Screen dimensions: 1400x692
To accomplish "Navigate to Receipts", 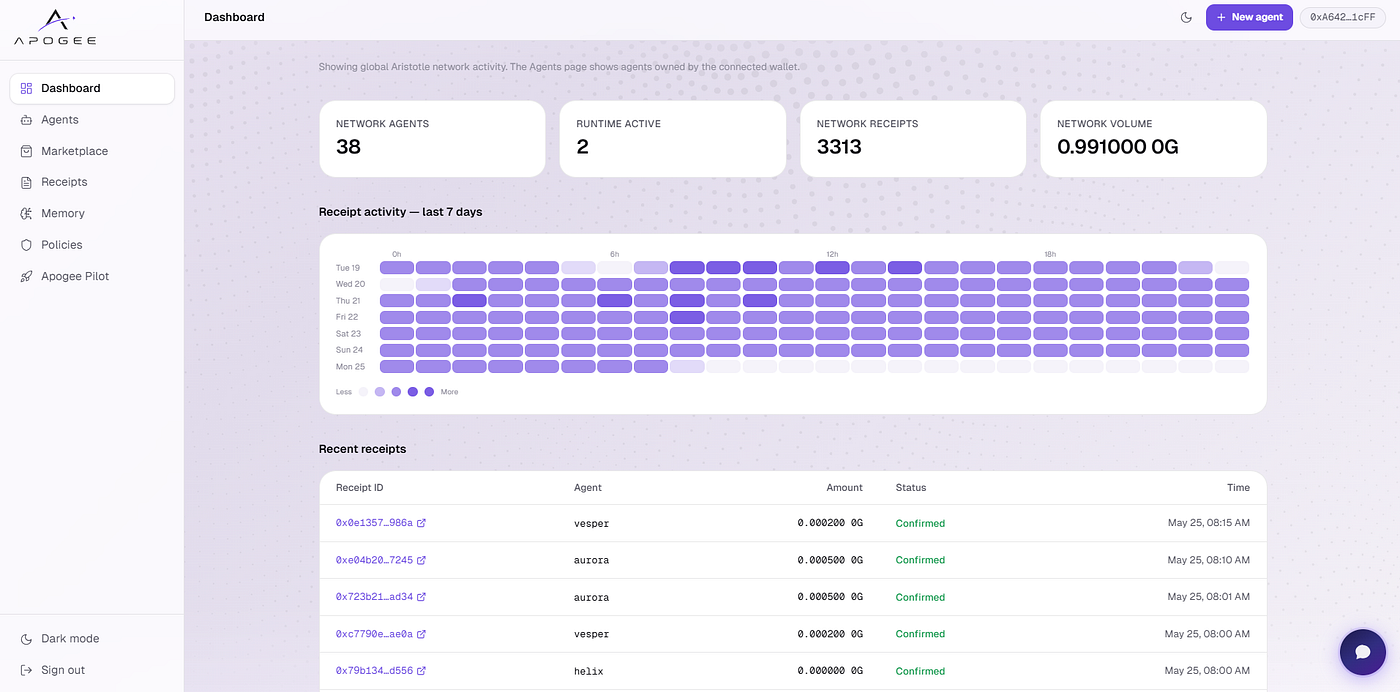I will point(92,182).
